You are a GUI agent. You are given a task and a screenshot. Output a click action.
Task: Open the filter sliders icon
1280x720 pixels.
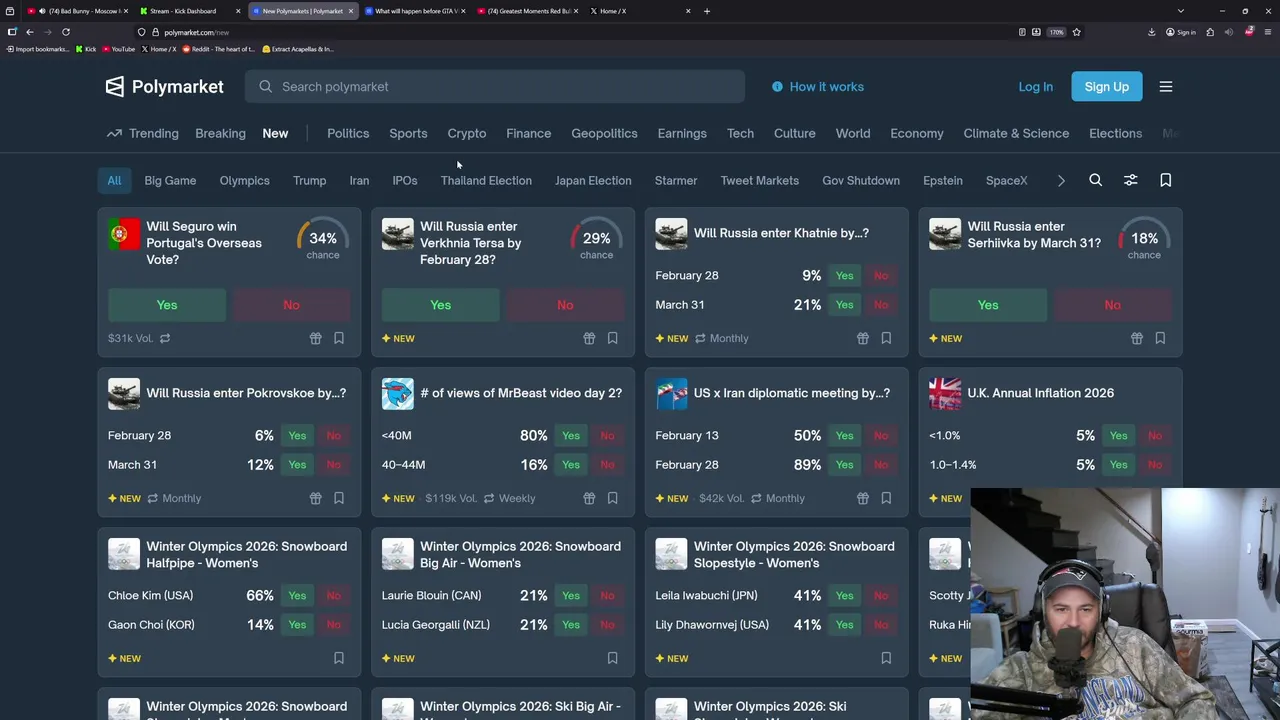coord(1130,180)
